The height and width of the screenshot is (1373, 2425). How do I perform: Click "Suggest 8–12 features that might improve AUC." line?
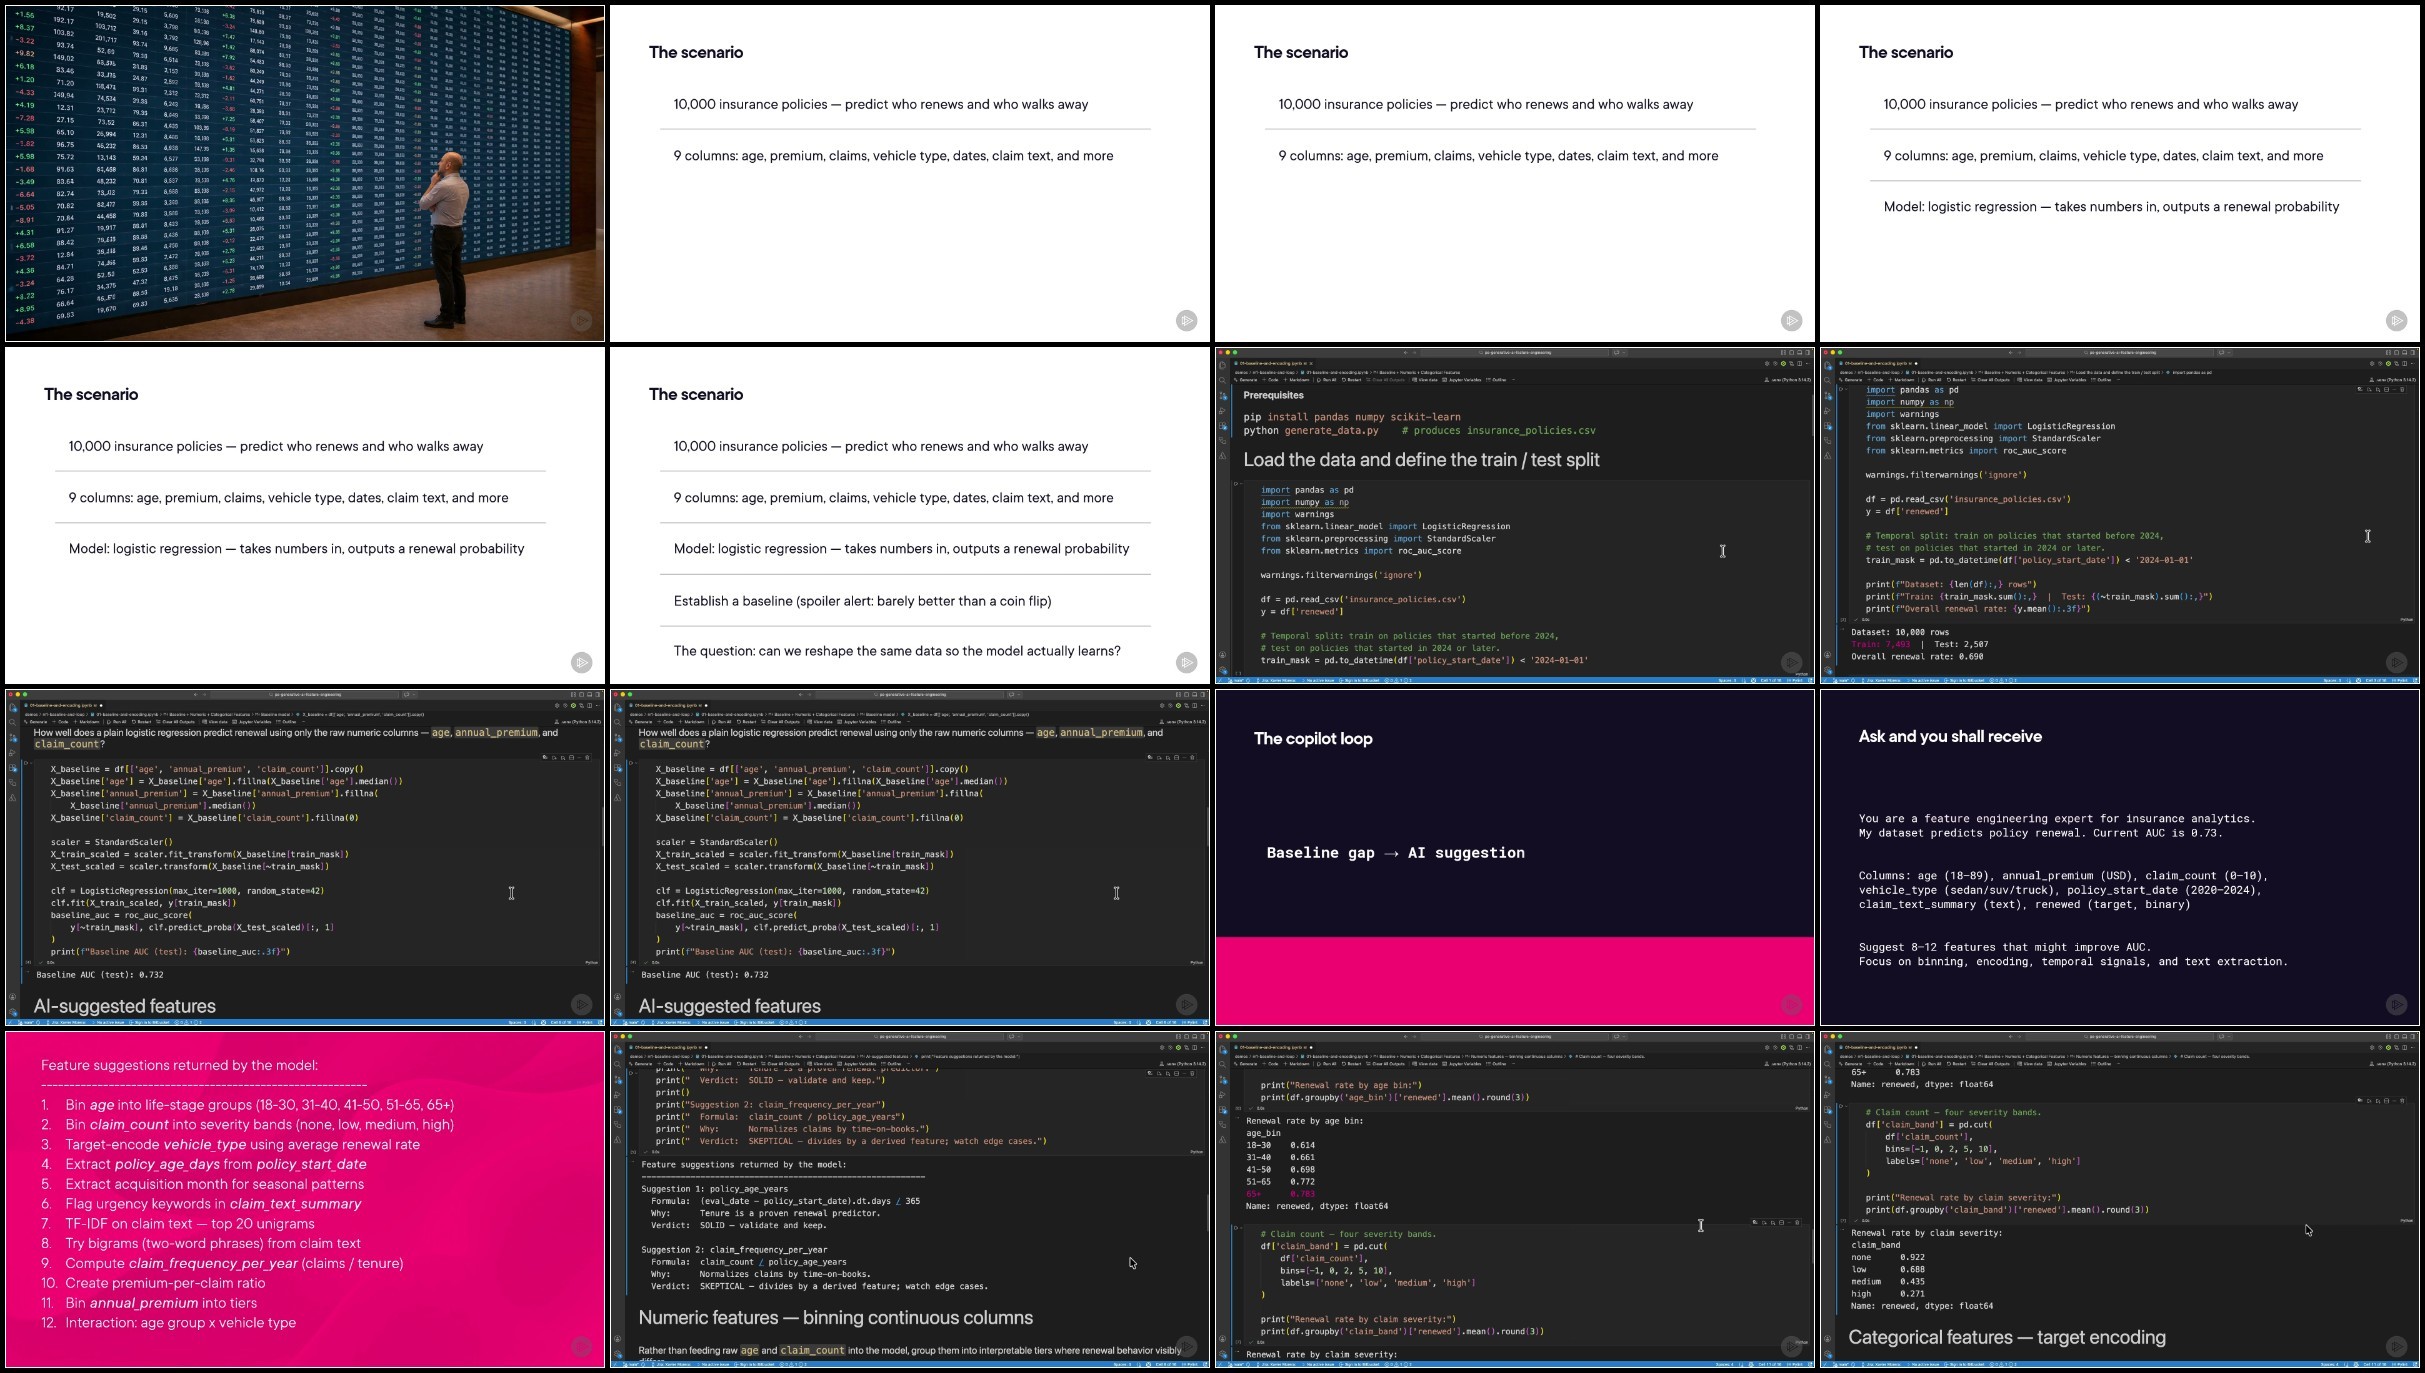coord(2005,948)
